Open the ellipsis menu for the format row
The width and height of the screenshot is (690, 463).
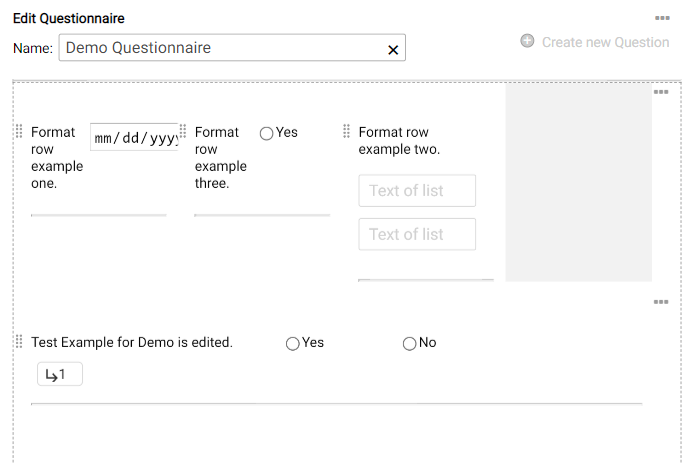(x=660, y=92)
